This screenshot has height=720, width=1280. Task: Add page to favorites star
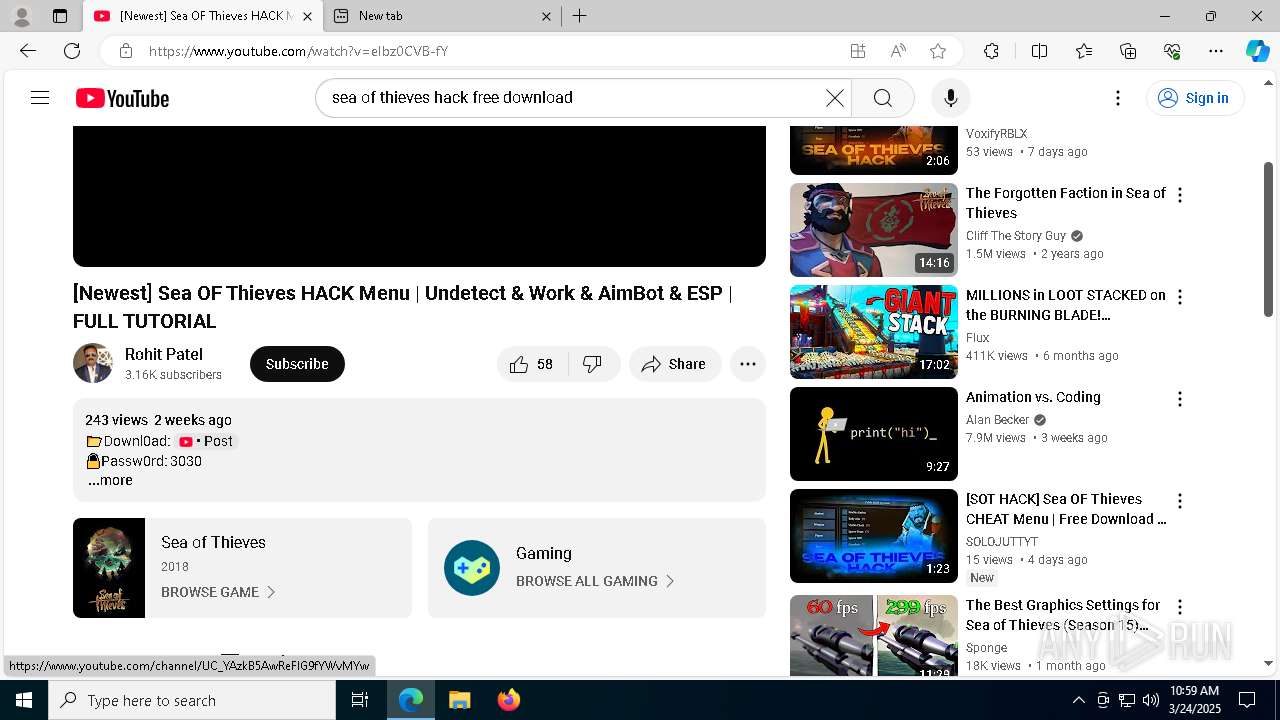coord(937,51)
